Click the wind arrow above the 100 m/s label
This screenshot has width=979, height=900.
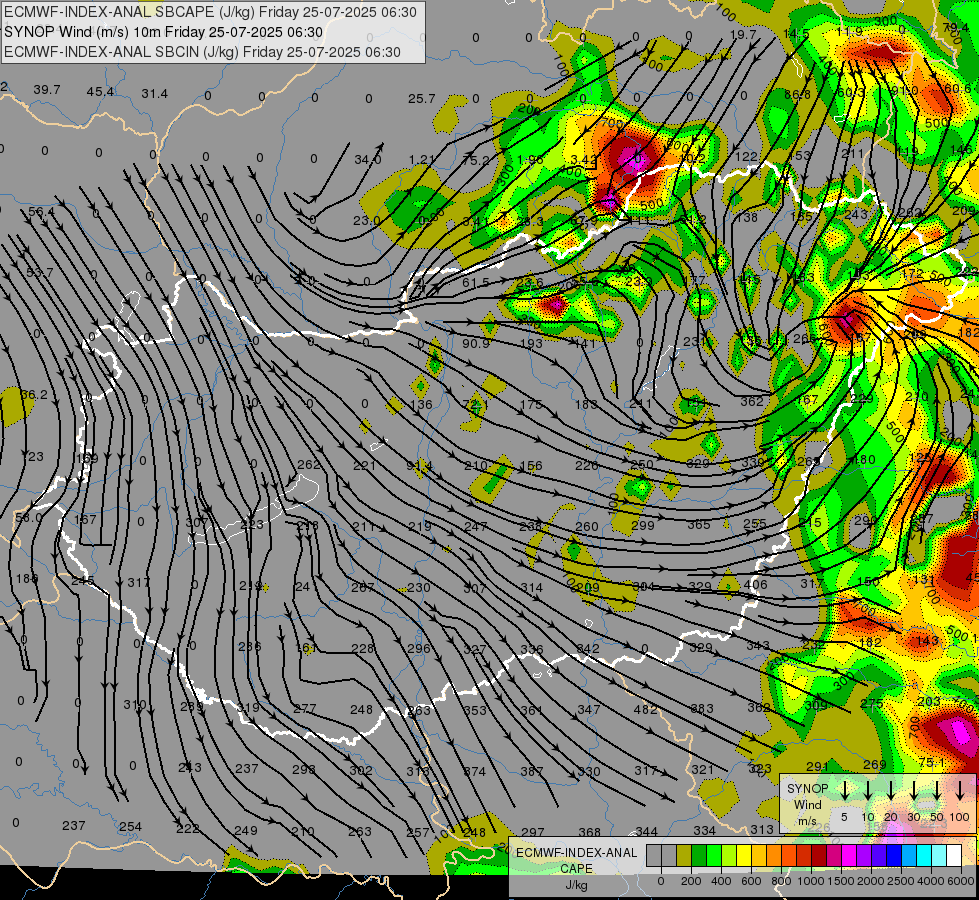(960, 790)
